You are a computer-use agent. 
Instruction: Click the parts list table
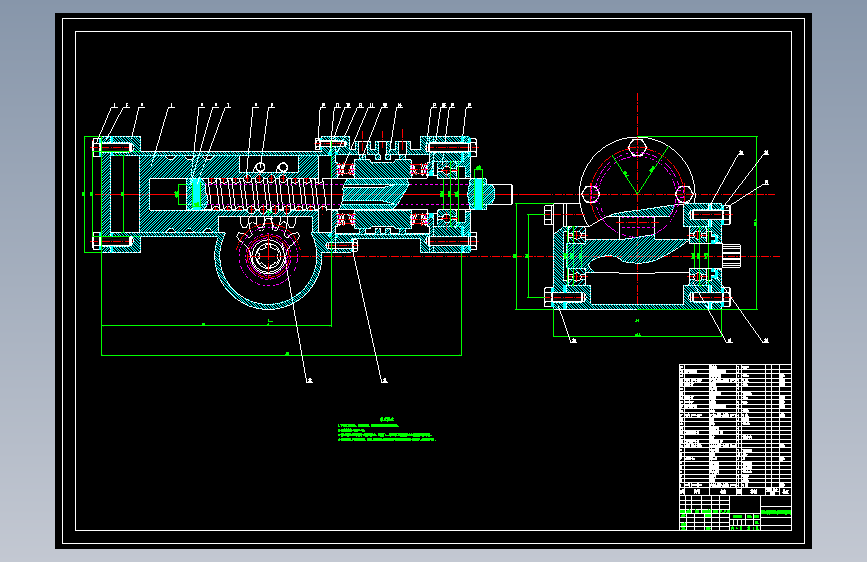click(734, 425)
